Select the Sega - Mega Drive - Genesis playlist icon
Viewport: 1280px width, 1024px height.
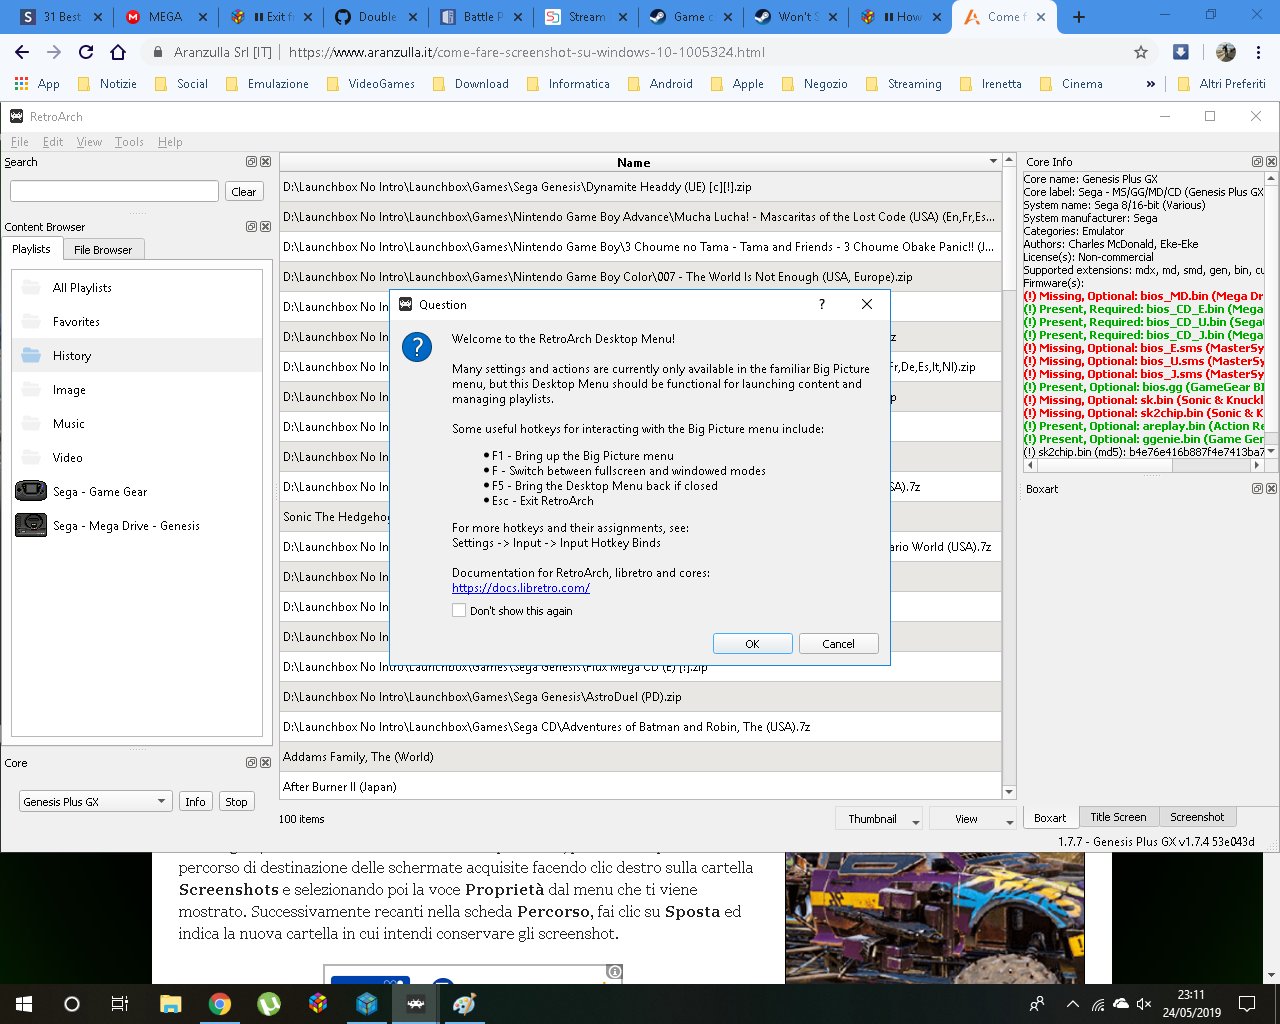[x=31, y=525]
